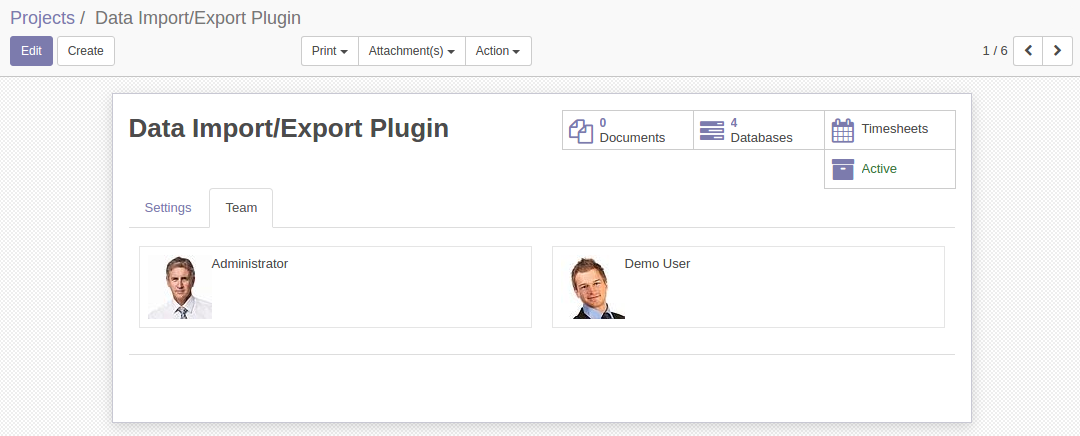Select the Team tab
The height and width of the screenshot is (436, 1080).
[241, 208]
